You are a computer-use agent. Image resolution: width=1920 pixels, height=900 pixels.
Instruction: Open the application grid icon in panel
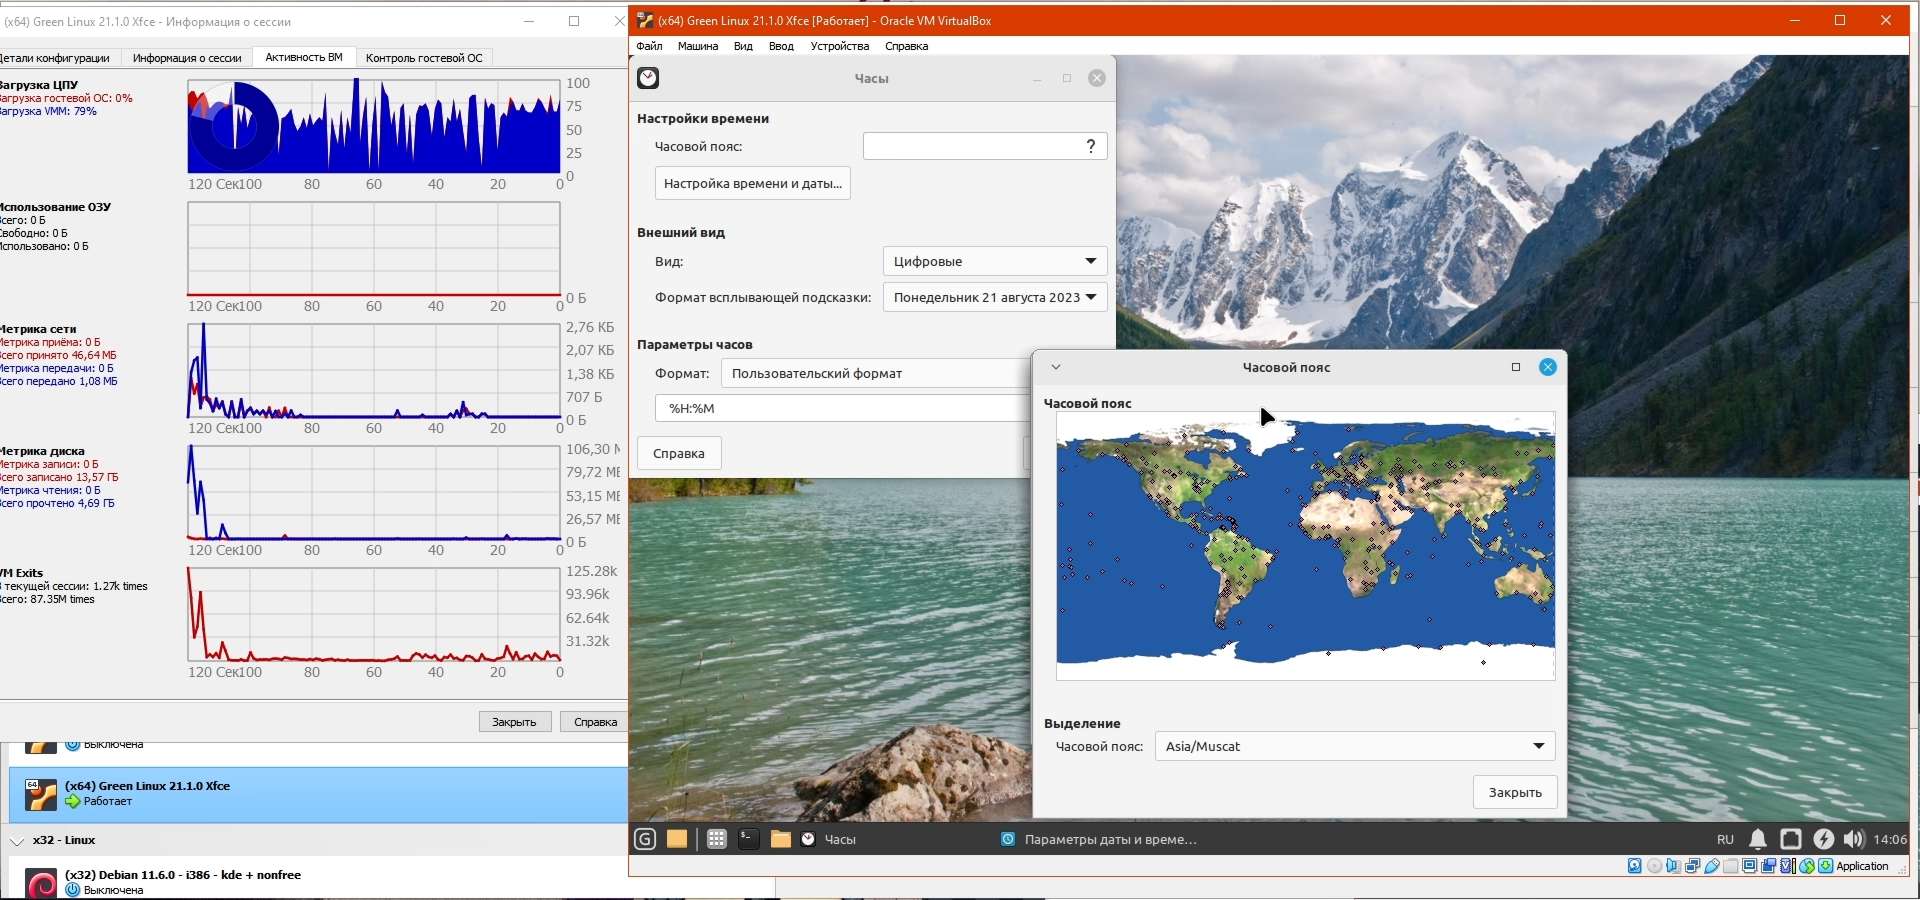click(x=716, y=839)
